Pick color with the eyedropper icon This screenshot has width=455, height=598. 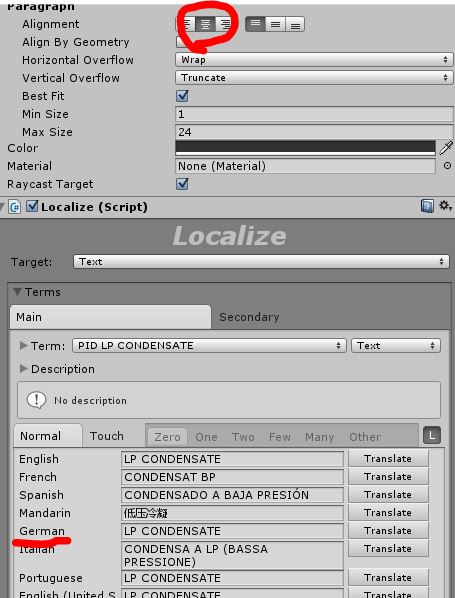pos(446,148)
